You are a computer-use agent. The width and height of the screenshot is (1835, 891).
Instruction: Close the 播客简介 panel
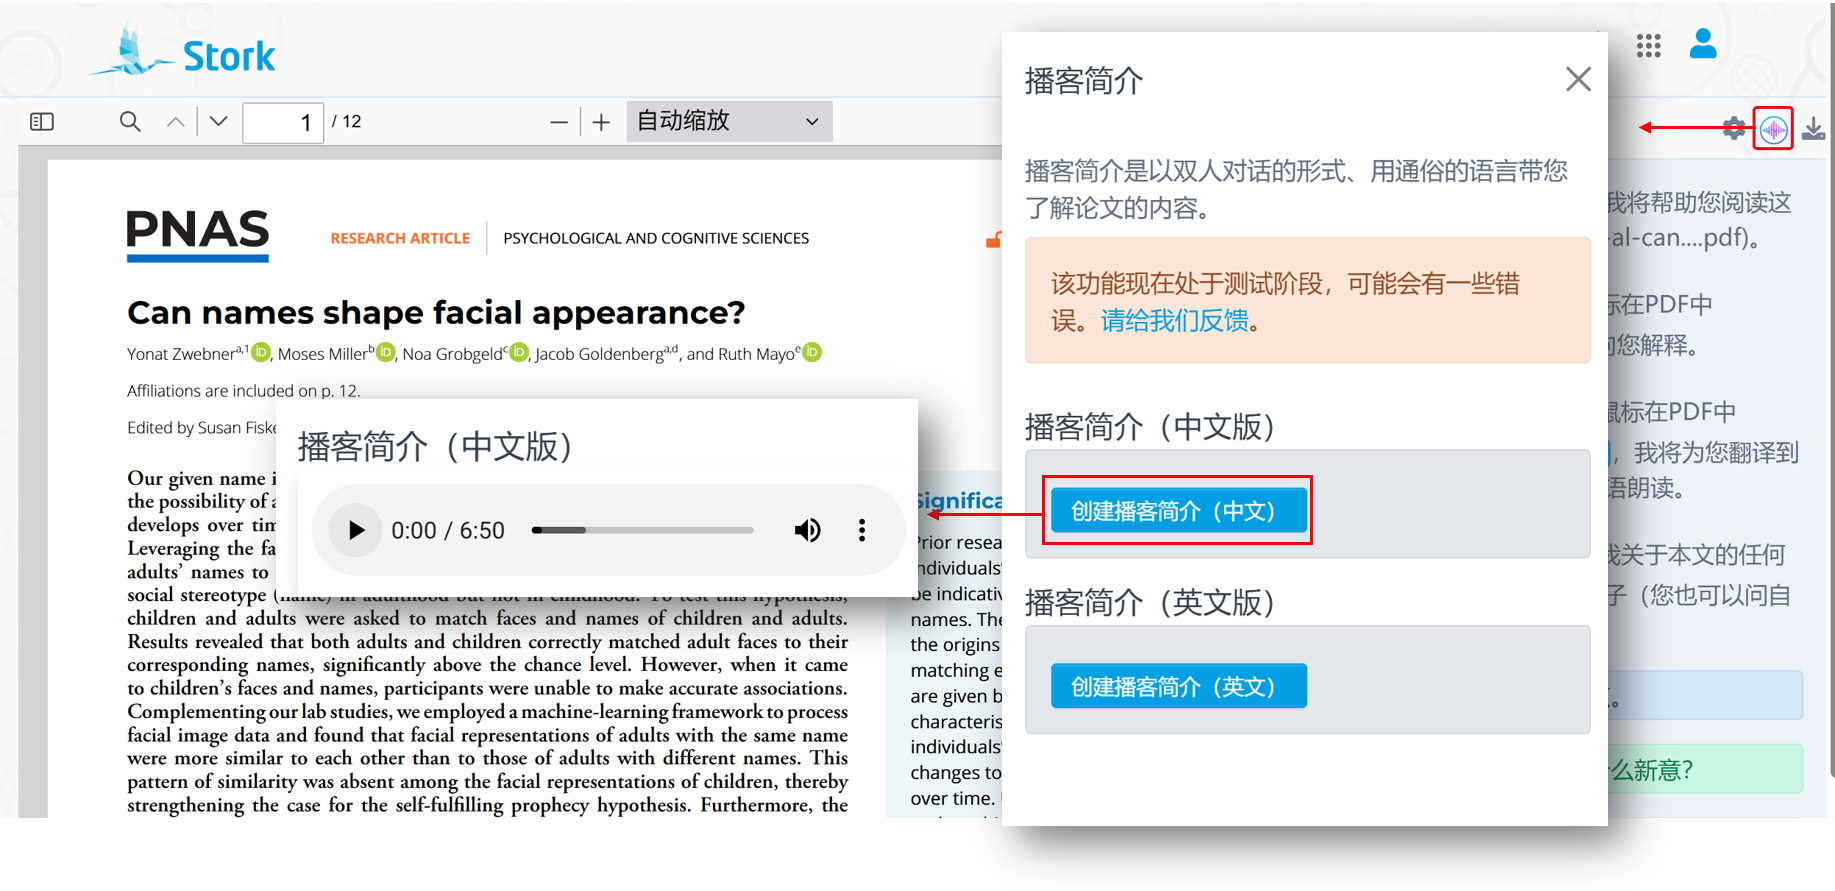tap(1578, 79)
